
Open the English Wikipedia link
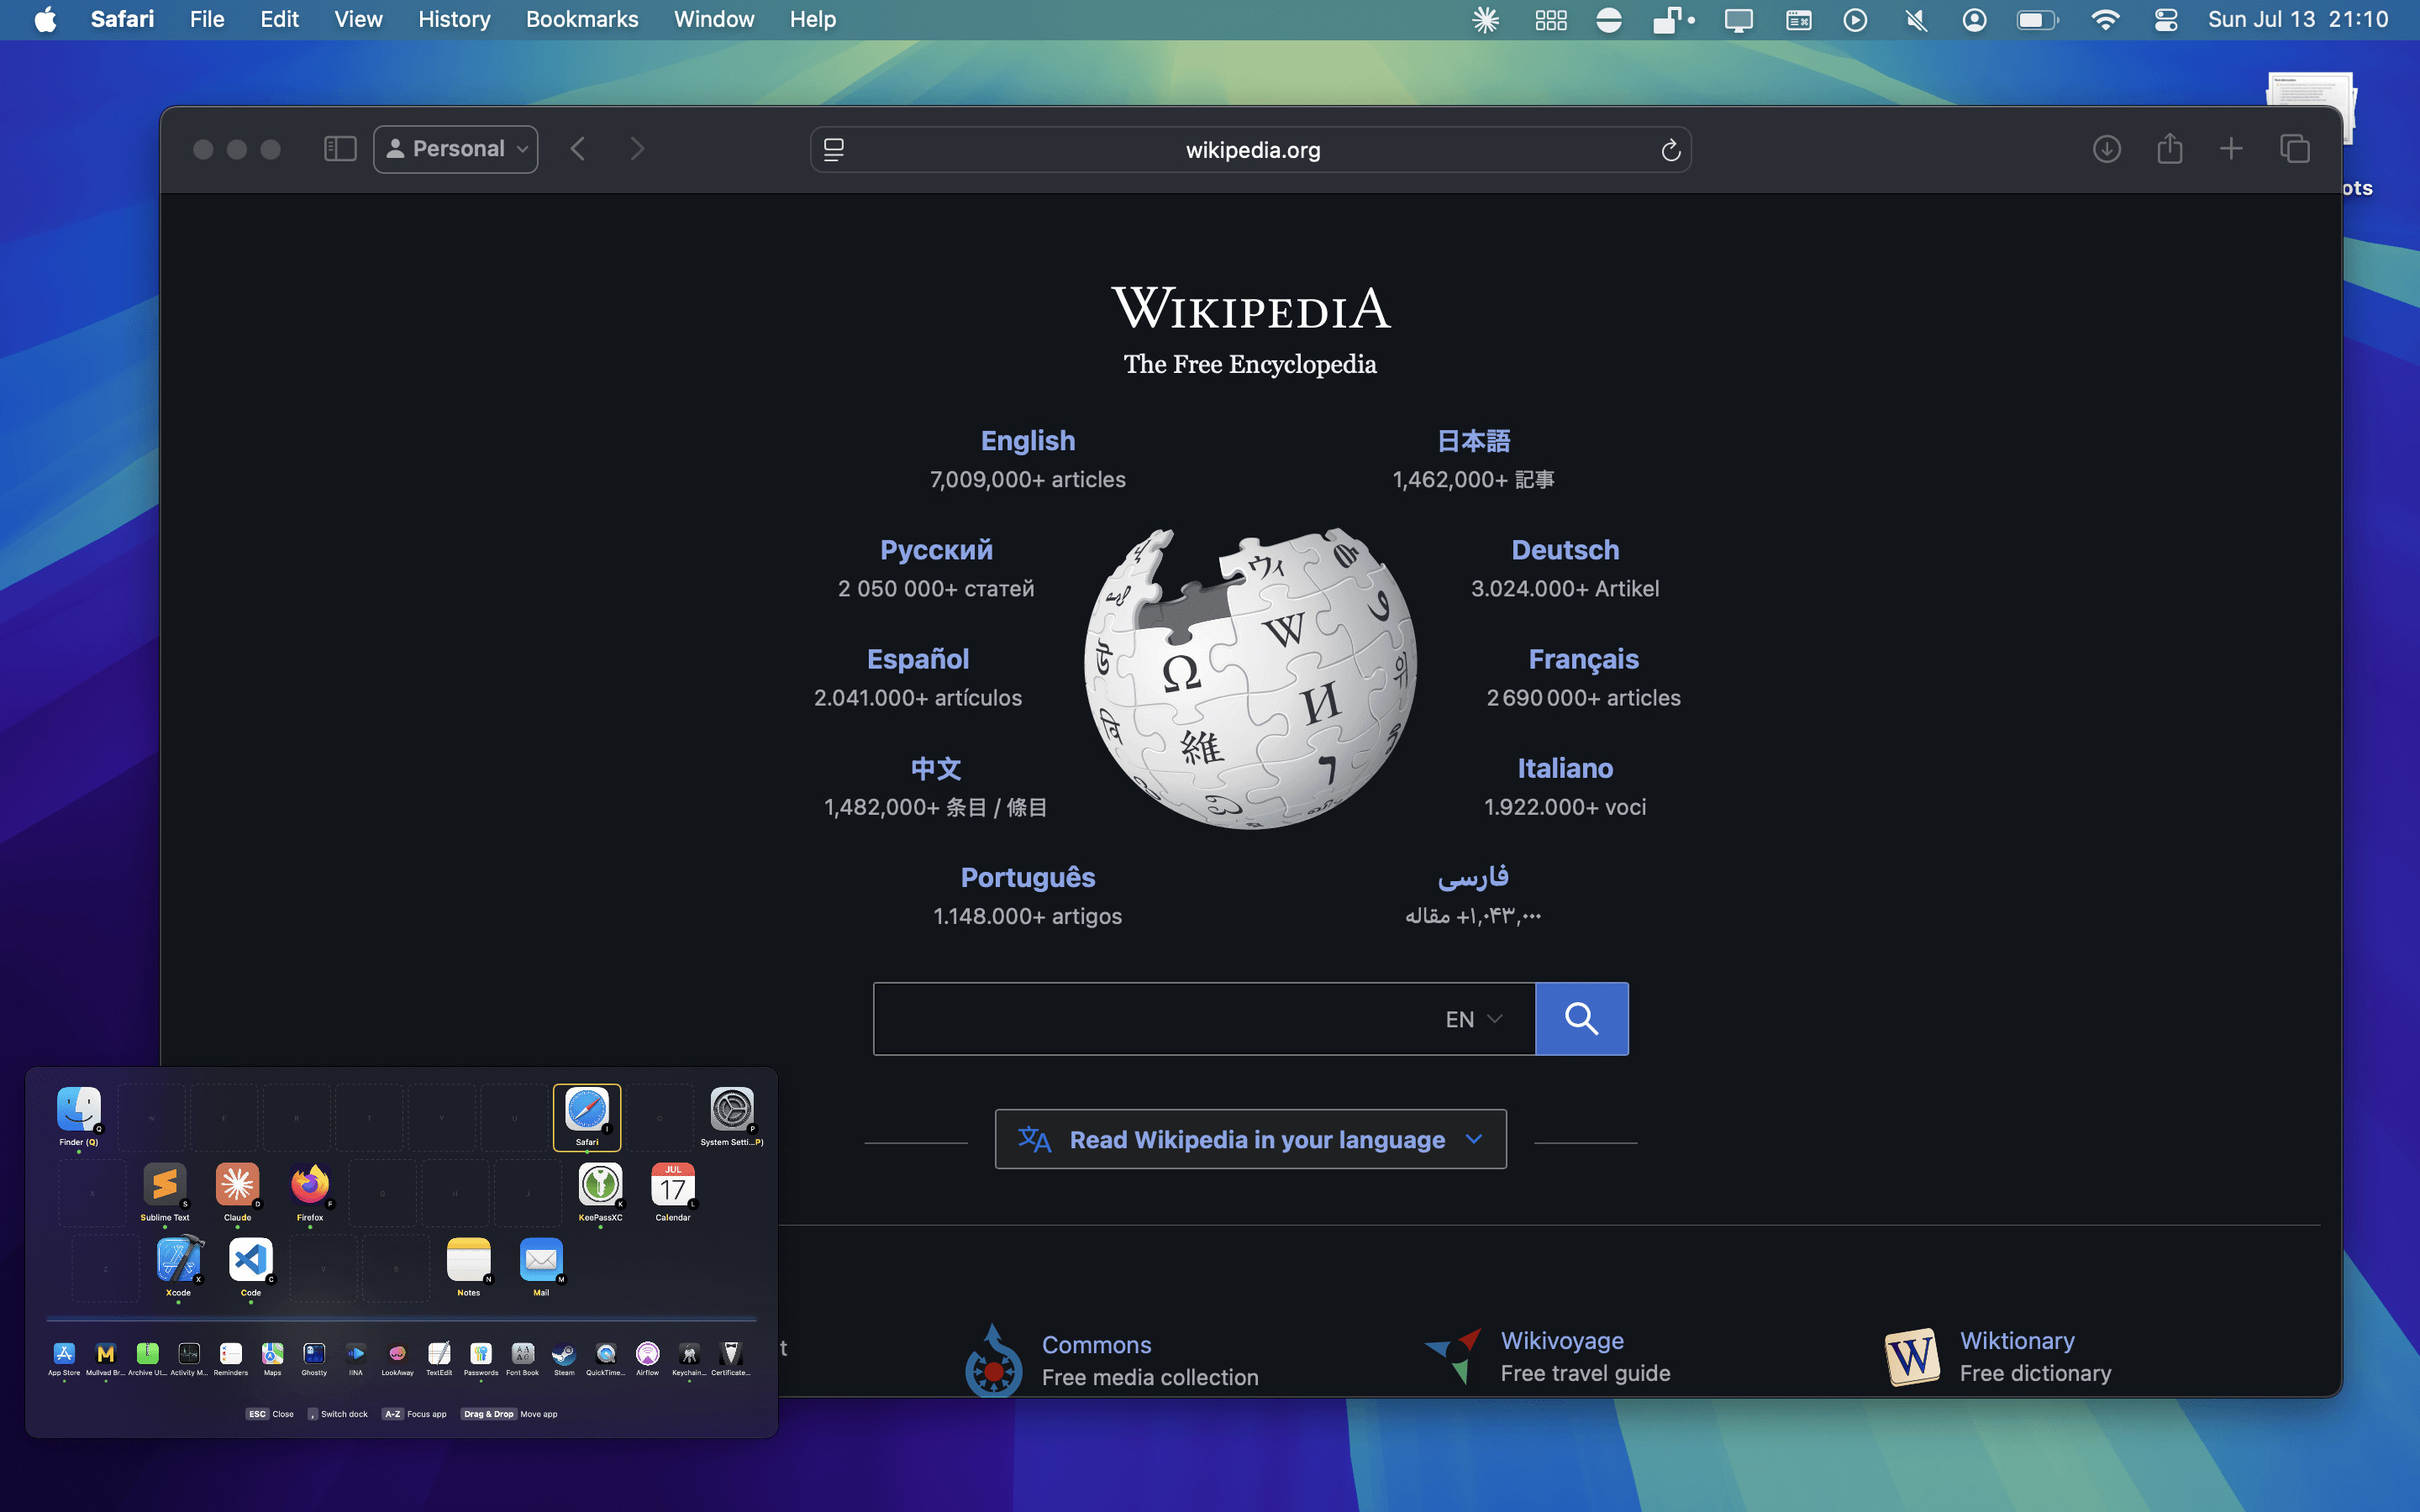(x=1028, y=441)
